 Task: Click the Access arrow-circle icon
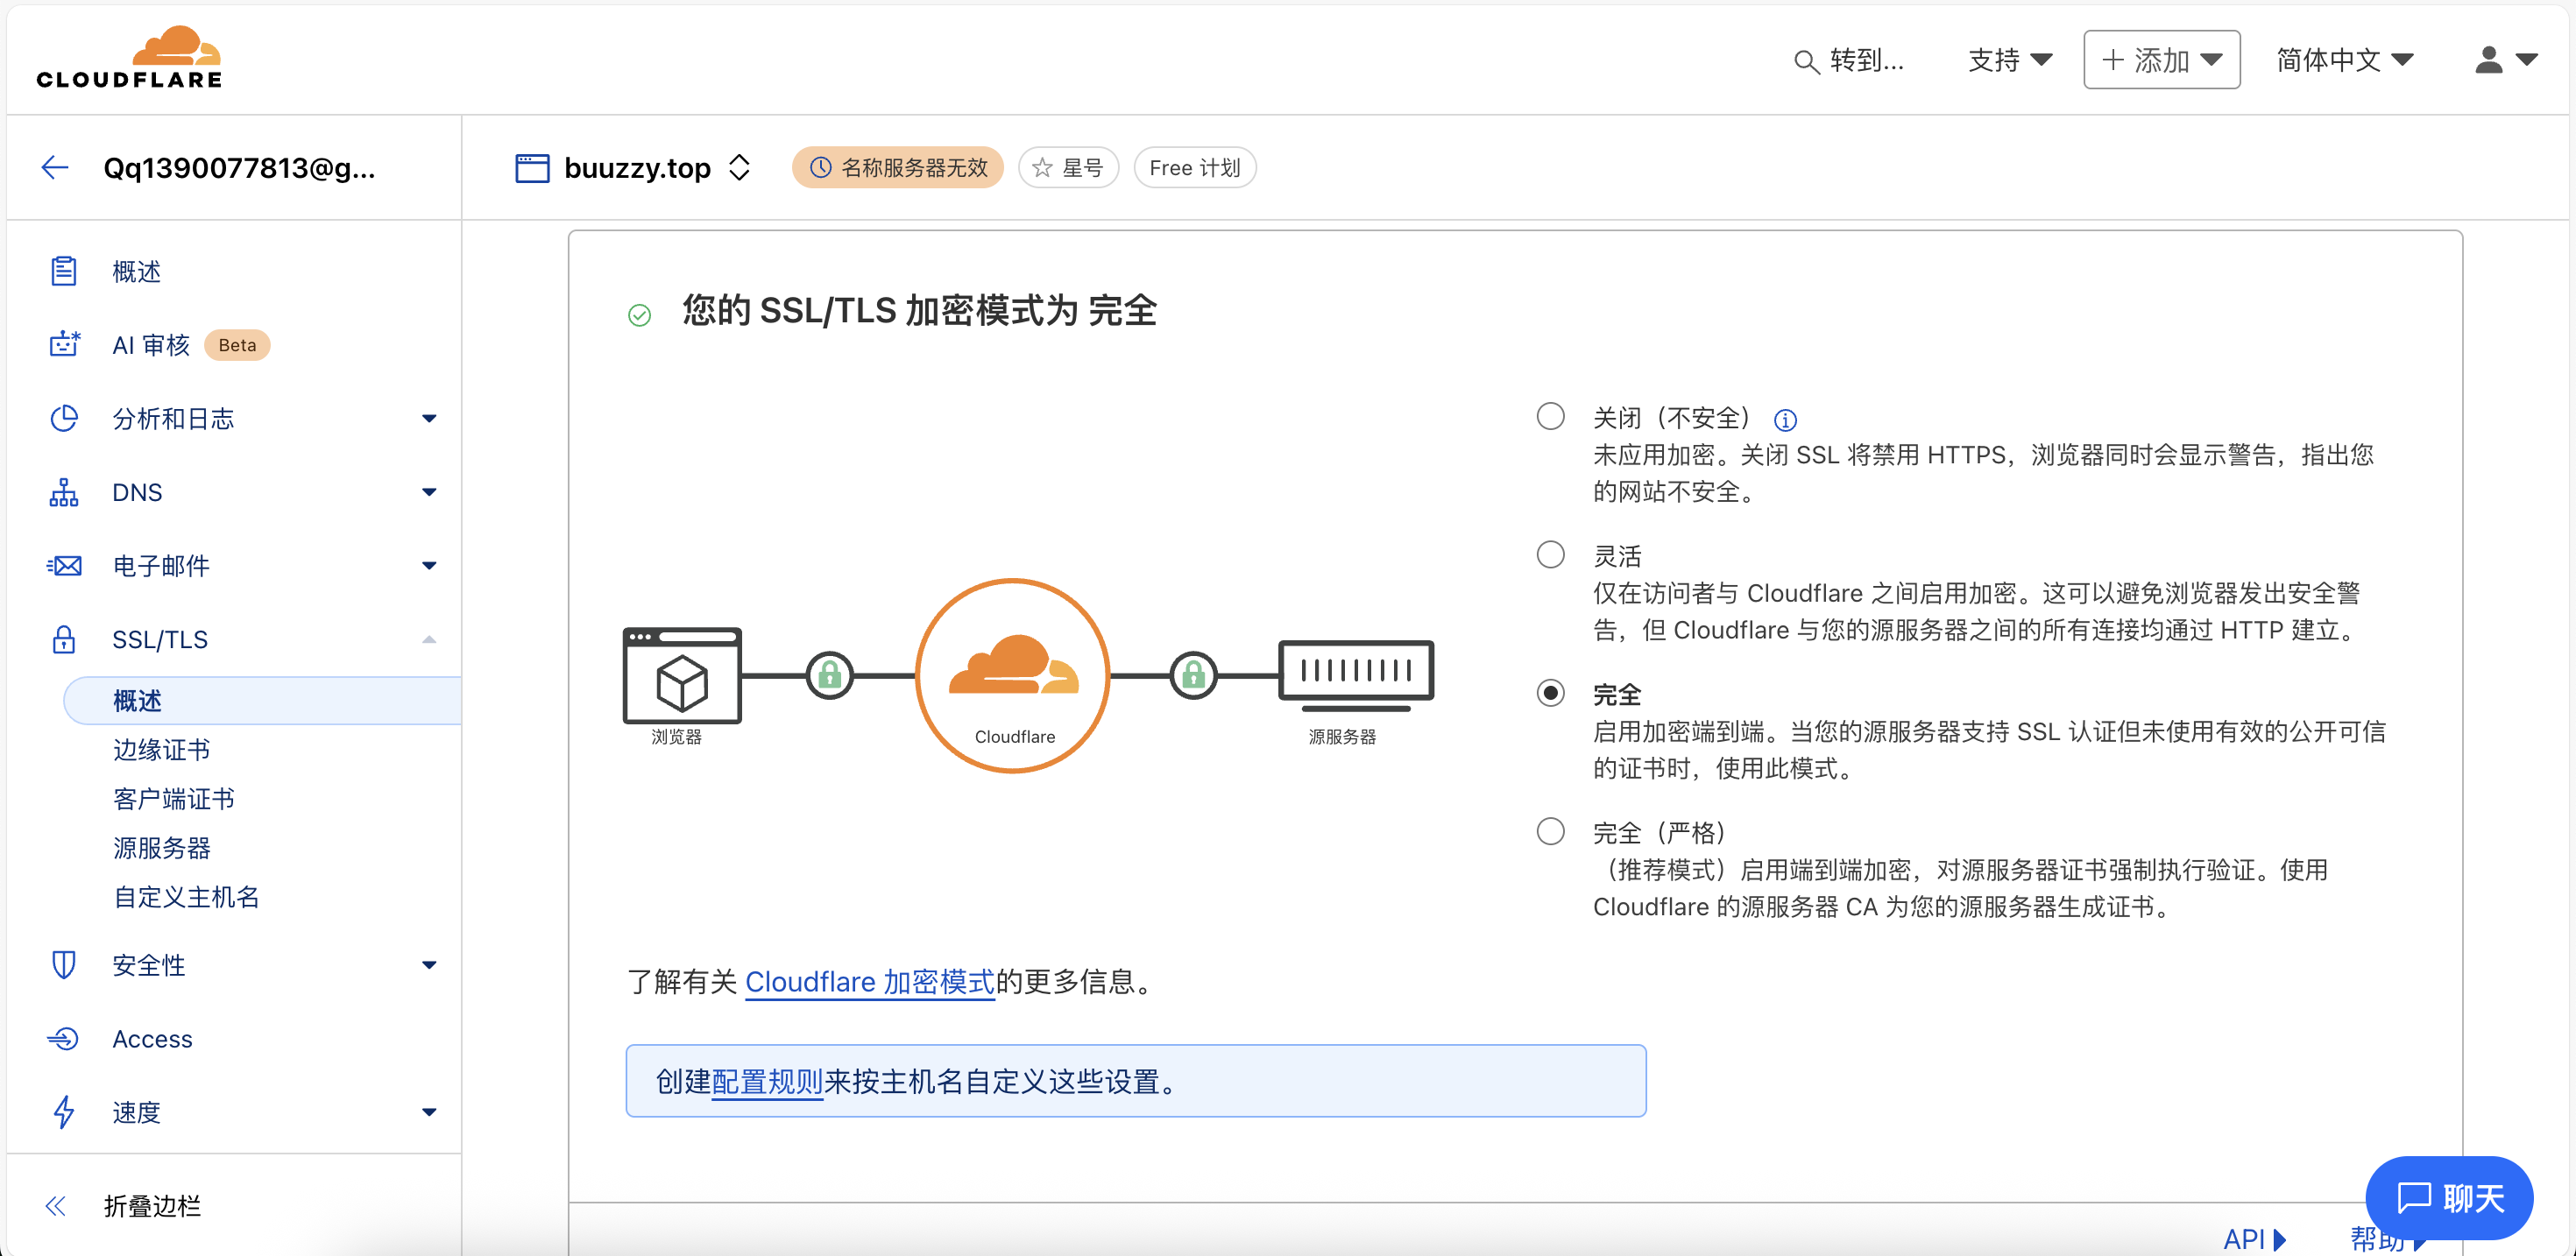coord(63,1039)
